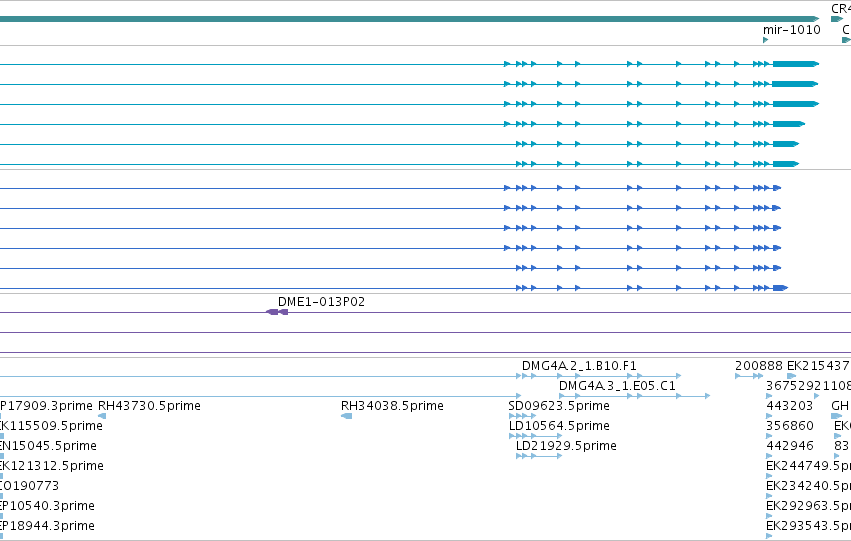Click the LD10564.5prime EST label
This screenshot has height=541, width=851.
click(559, 426)
